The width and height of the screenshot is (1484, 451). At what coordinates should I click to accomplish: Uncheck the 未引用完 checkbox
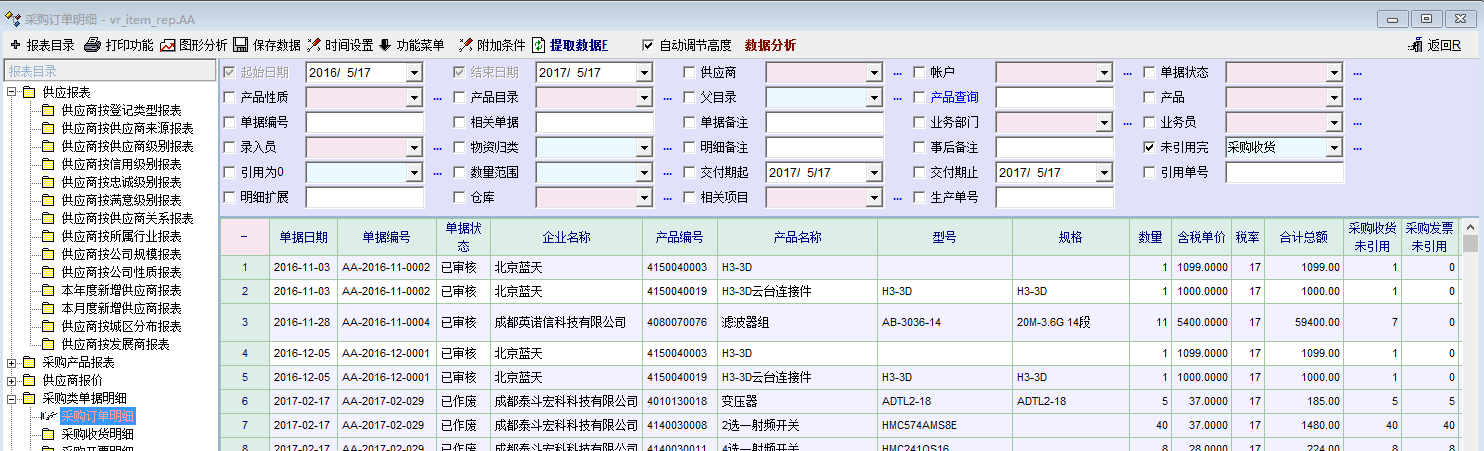tap(1150, 147)
